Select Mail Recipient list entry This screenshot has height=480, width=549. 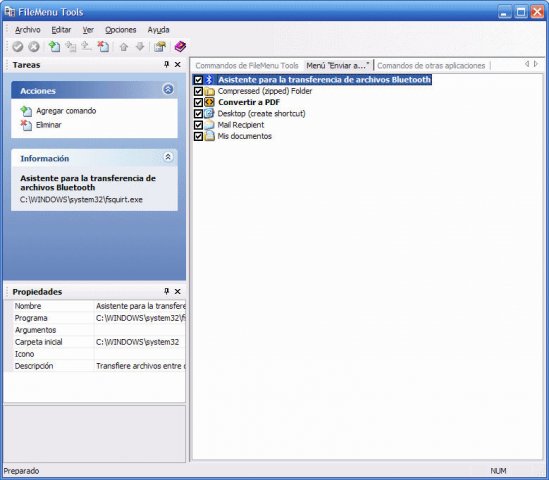pos(241,125)
